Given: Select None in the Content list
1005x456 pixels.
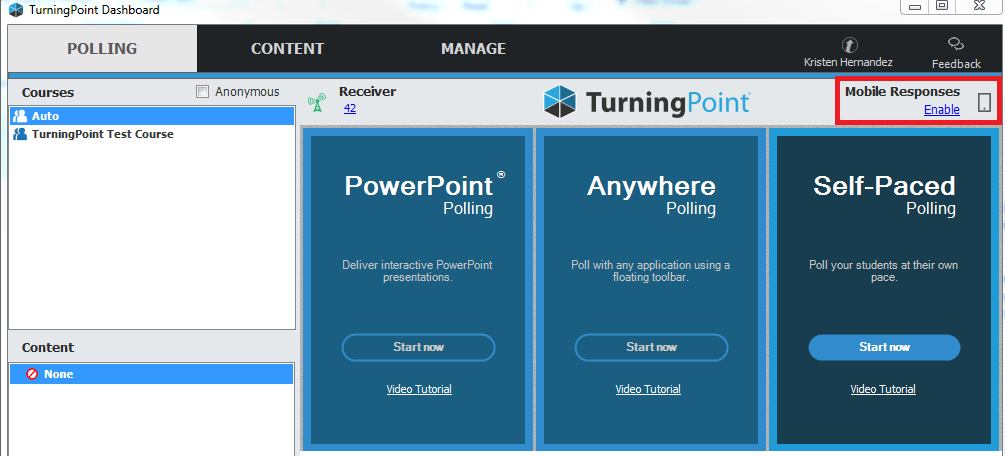Looking at the screenshot, I should click(x=152, y=374).
